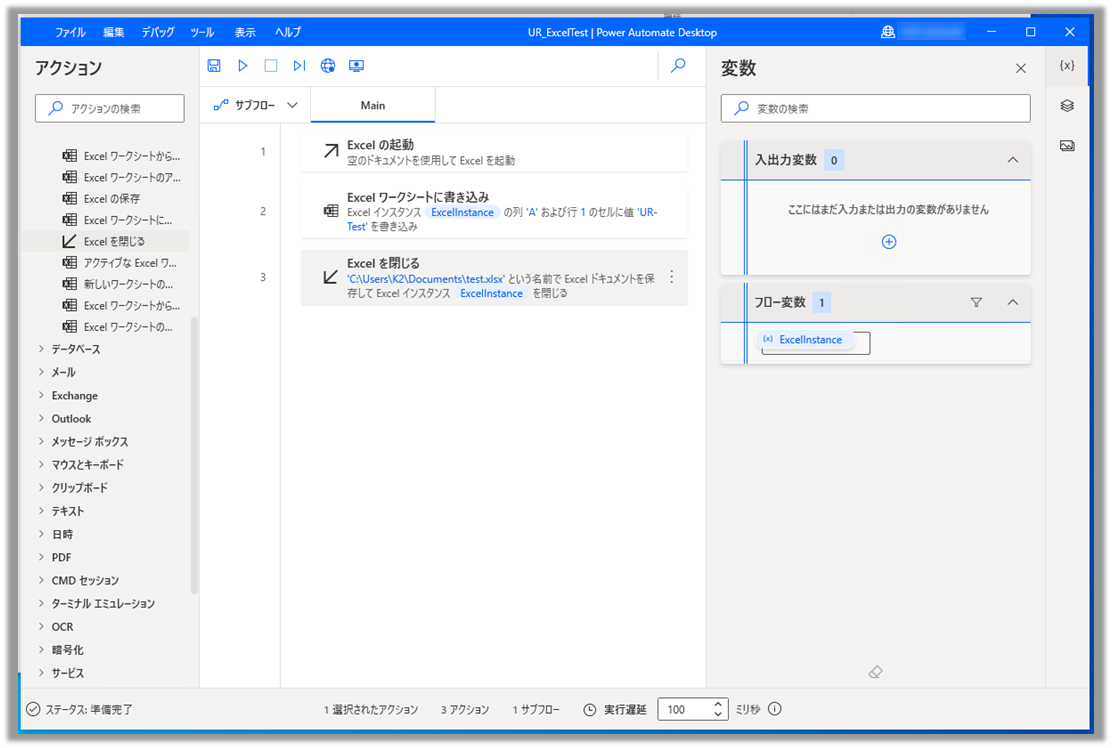Collapse the 入出力変数 section

click(1013, 160)
